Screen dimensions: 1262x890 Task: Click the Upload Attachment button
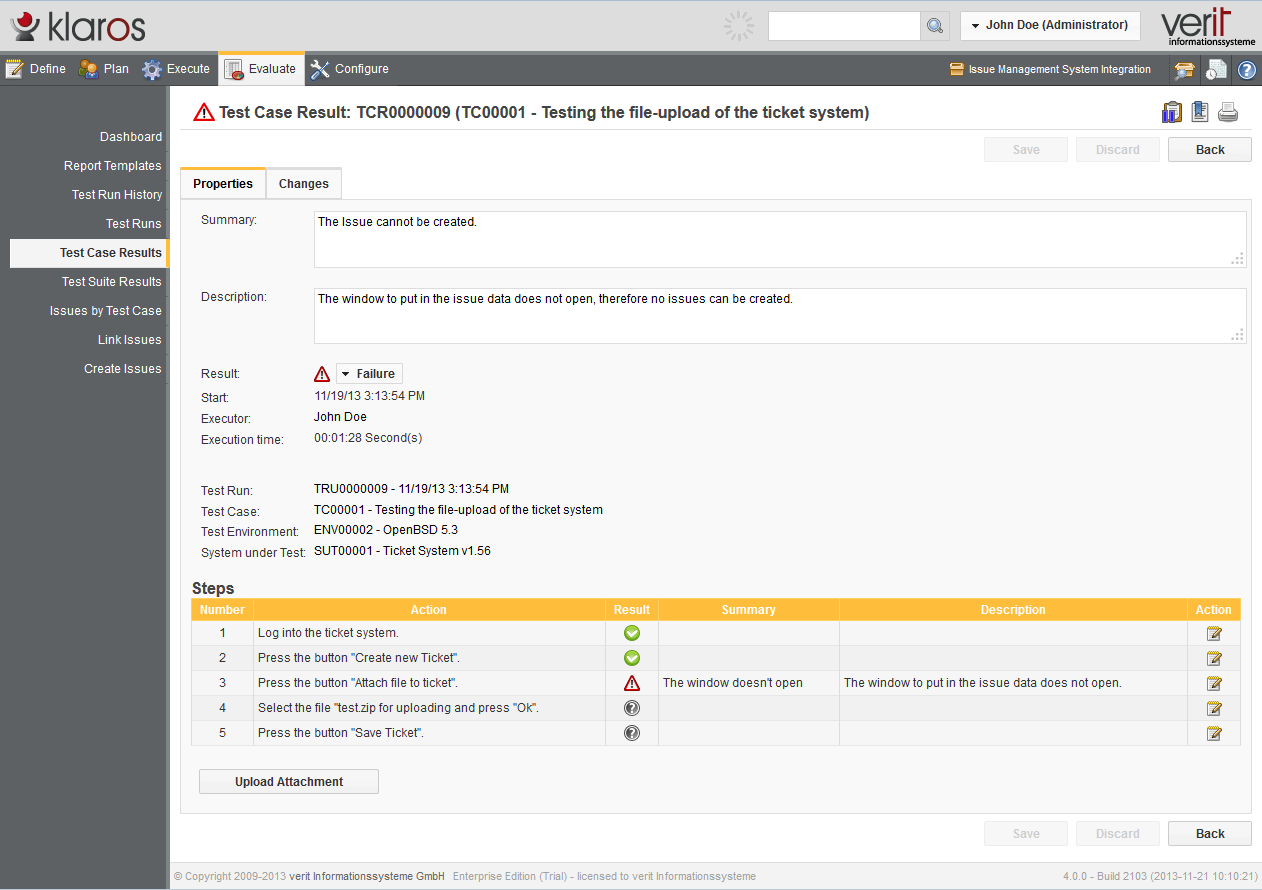click(x=288, y=782)
